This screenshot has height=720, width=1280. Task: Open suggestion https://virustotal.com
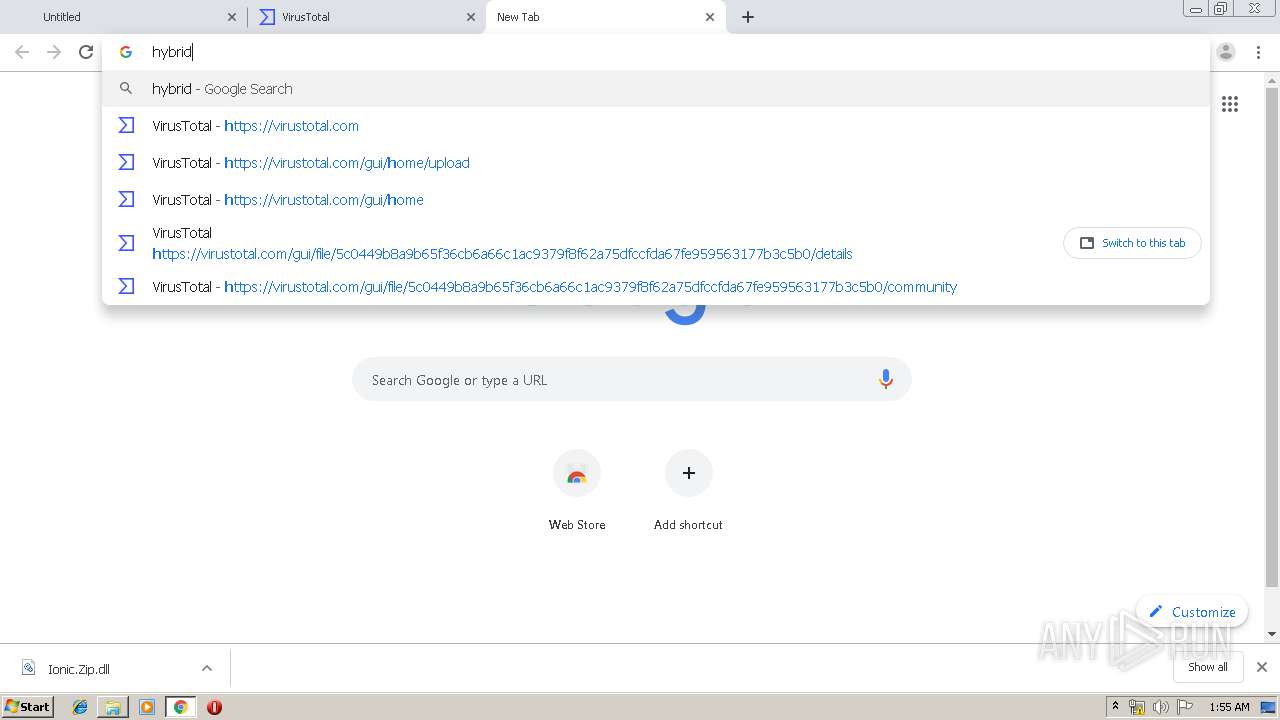(x=655, y=126)
